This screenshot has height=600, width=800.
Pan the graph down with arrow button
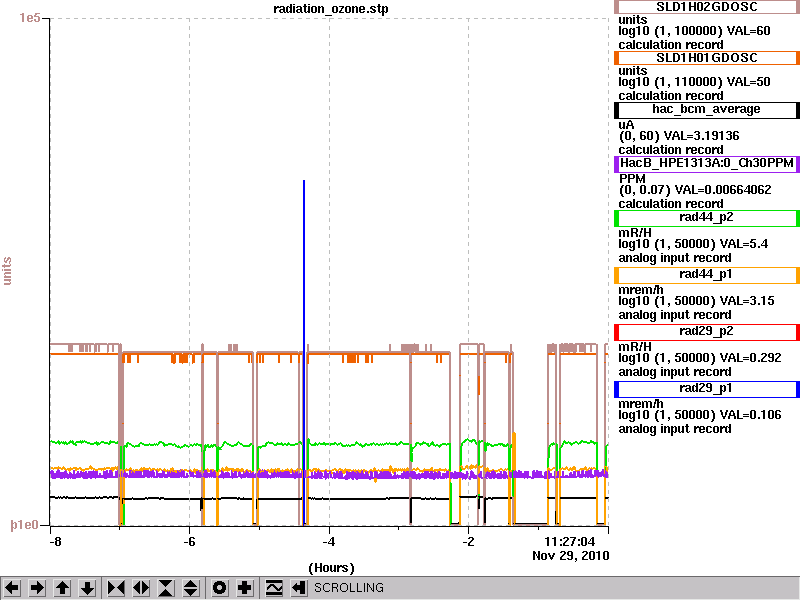point(87,588)
